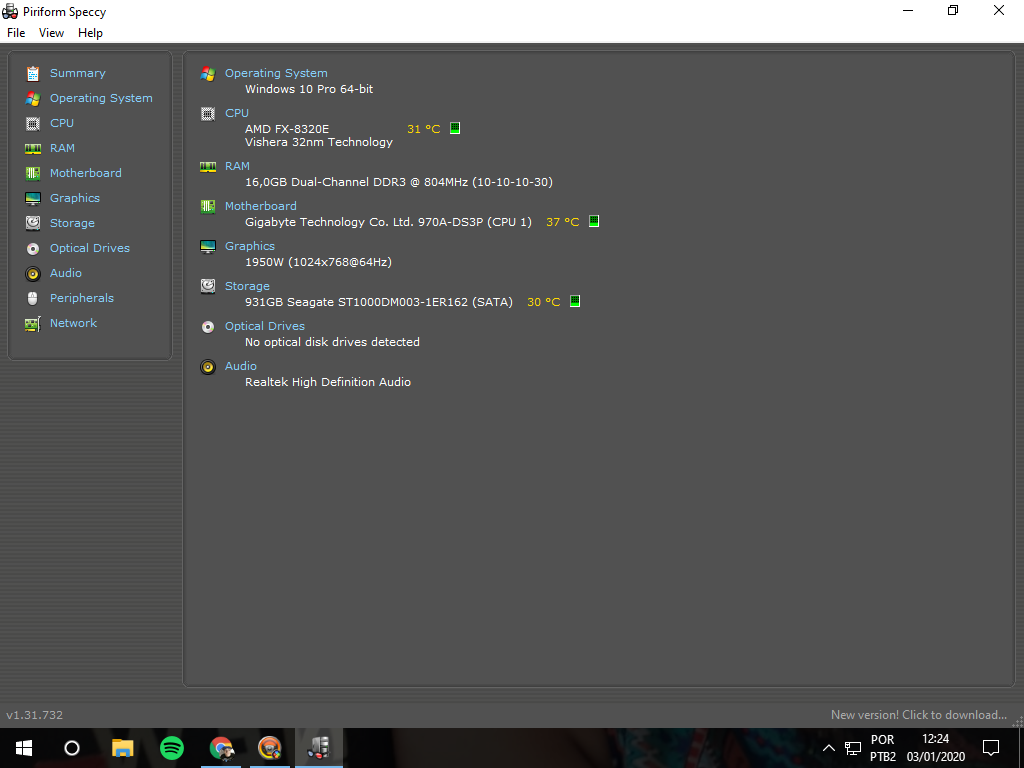Click the motherboard temperature 37 °C value
This screenshot has width=1024, height=768.
point(562,222)
